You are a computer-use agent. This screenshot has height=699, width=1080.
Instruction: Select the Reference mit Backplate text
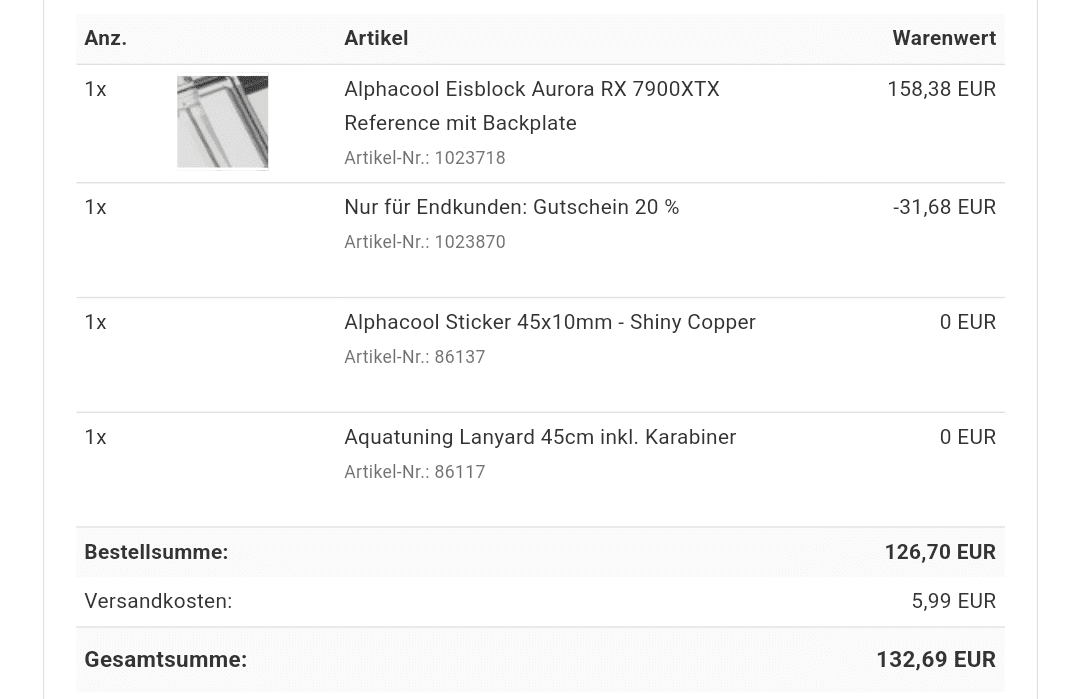coord(460,123)
